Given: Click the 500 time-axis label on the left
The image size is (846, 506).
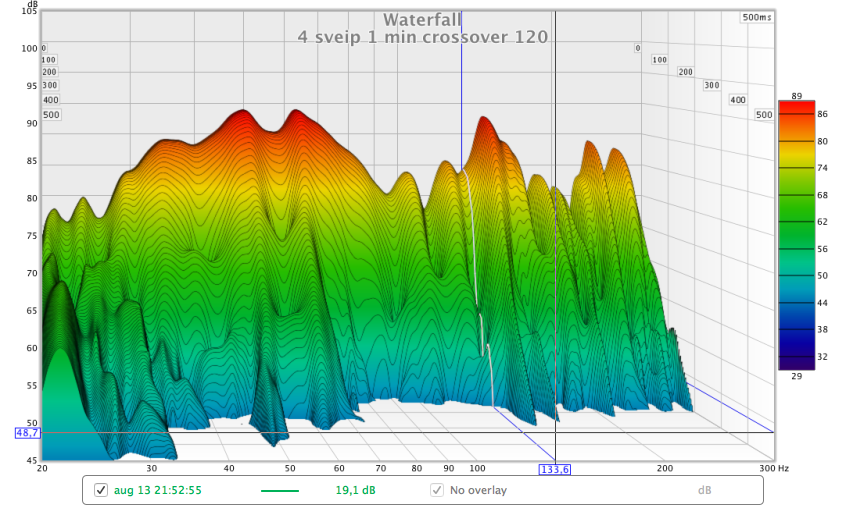Looking at the screenshot, I should (x=51, y=114).
